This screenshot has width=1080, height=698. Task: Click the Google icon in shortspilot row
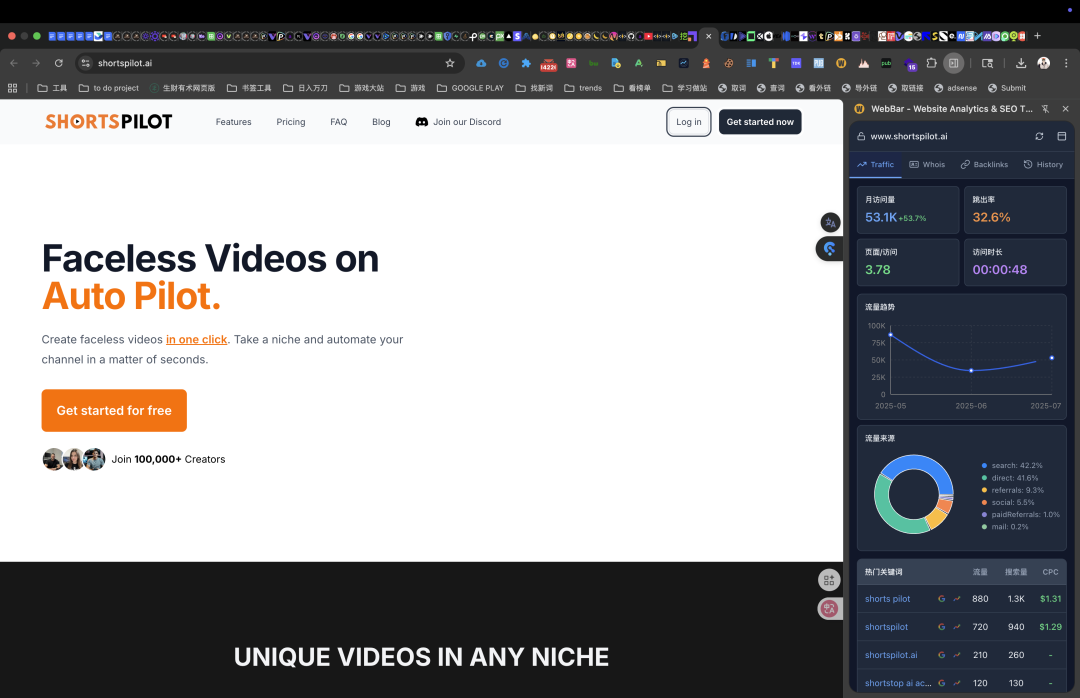(942, 627)
